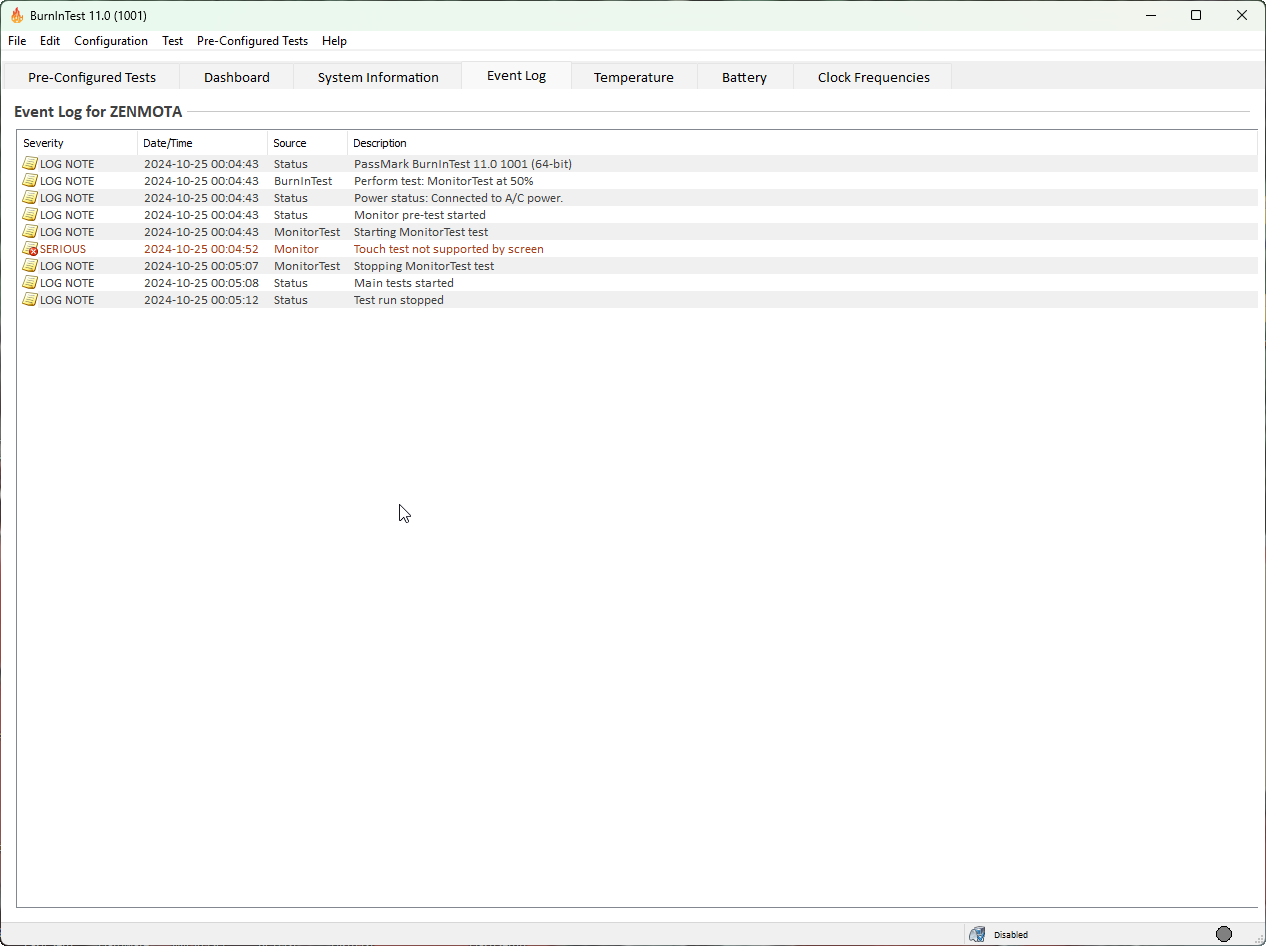Open the Test menu
The width and height of the screenshot is (1266, 946).
point(173,41)
